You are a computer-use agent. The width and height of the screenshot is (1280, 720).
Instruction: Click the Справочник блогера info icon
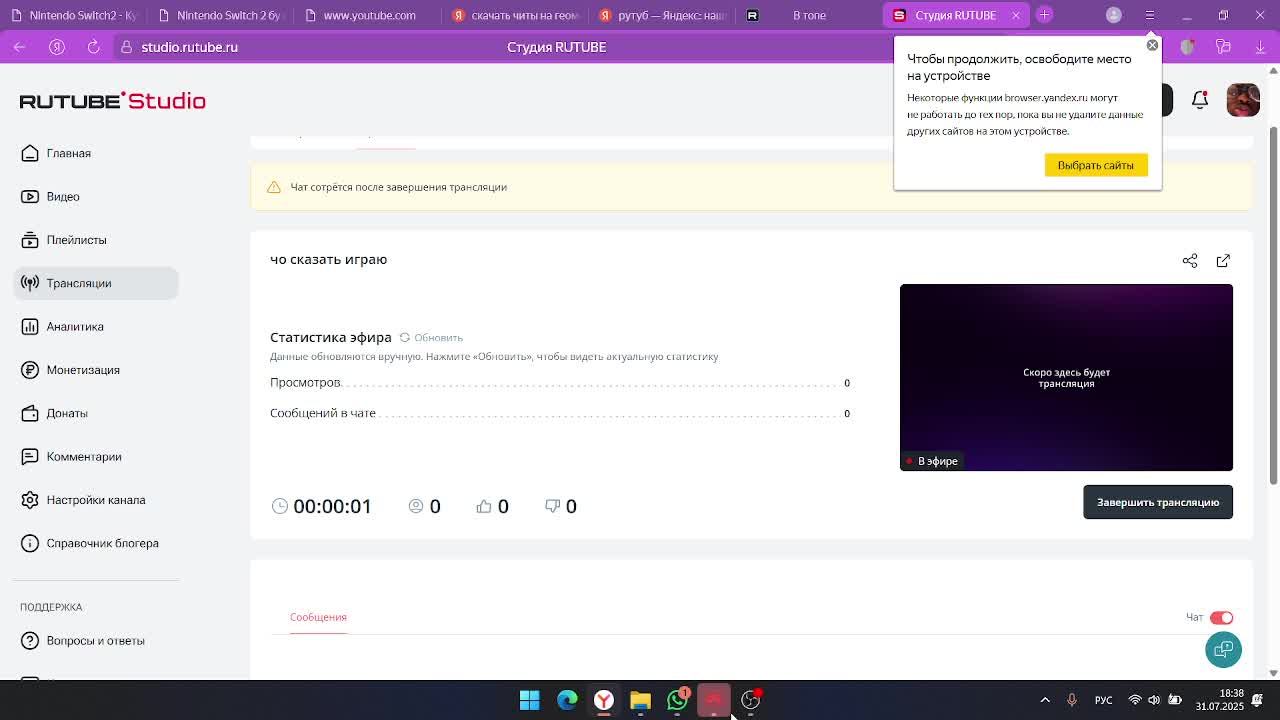pyautogui.click(x=30, y=543)
